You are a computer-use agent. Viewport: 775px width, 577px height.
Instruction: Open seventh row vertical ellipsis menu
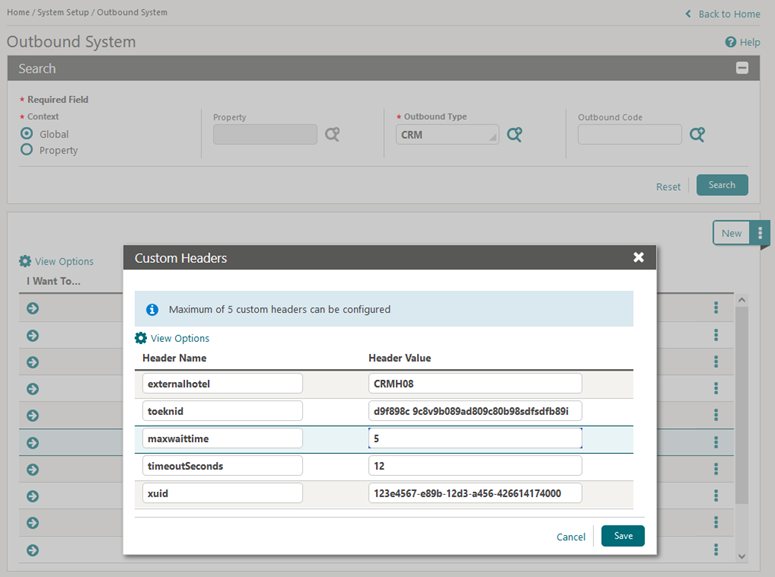tap(716, 468)
